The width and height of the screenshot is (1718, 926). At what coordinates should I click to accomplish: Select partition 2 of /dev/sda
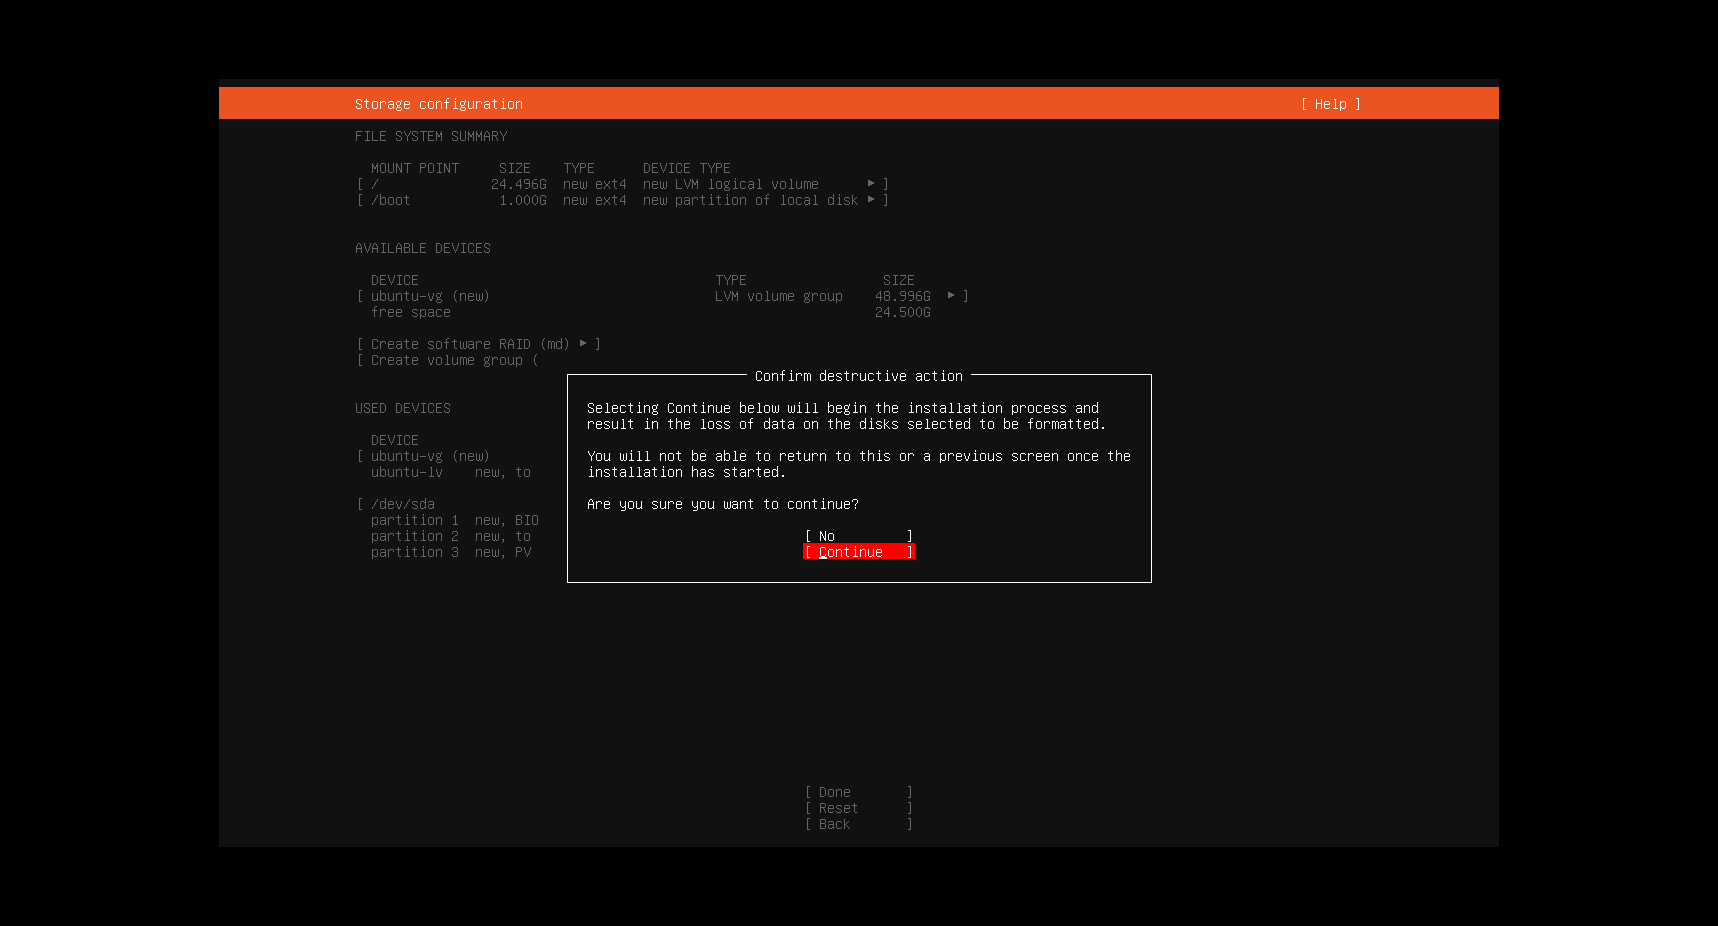(450, 536)
